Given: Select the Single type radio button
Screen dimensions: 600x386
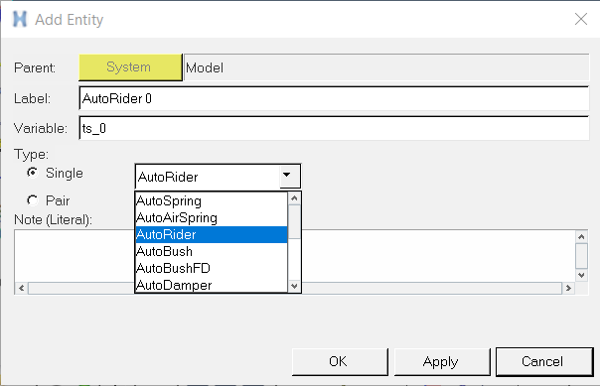Looking at the screenshot, I should point(33,173).
